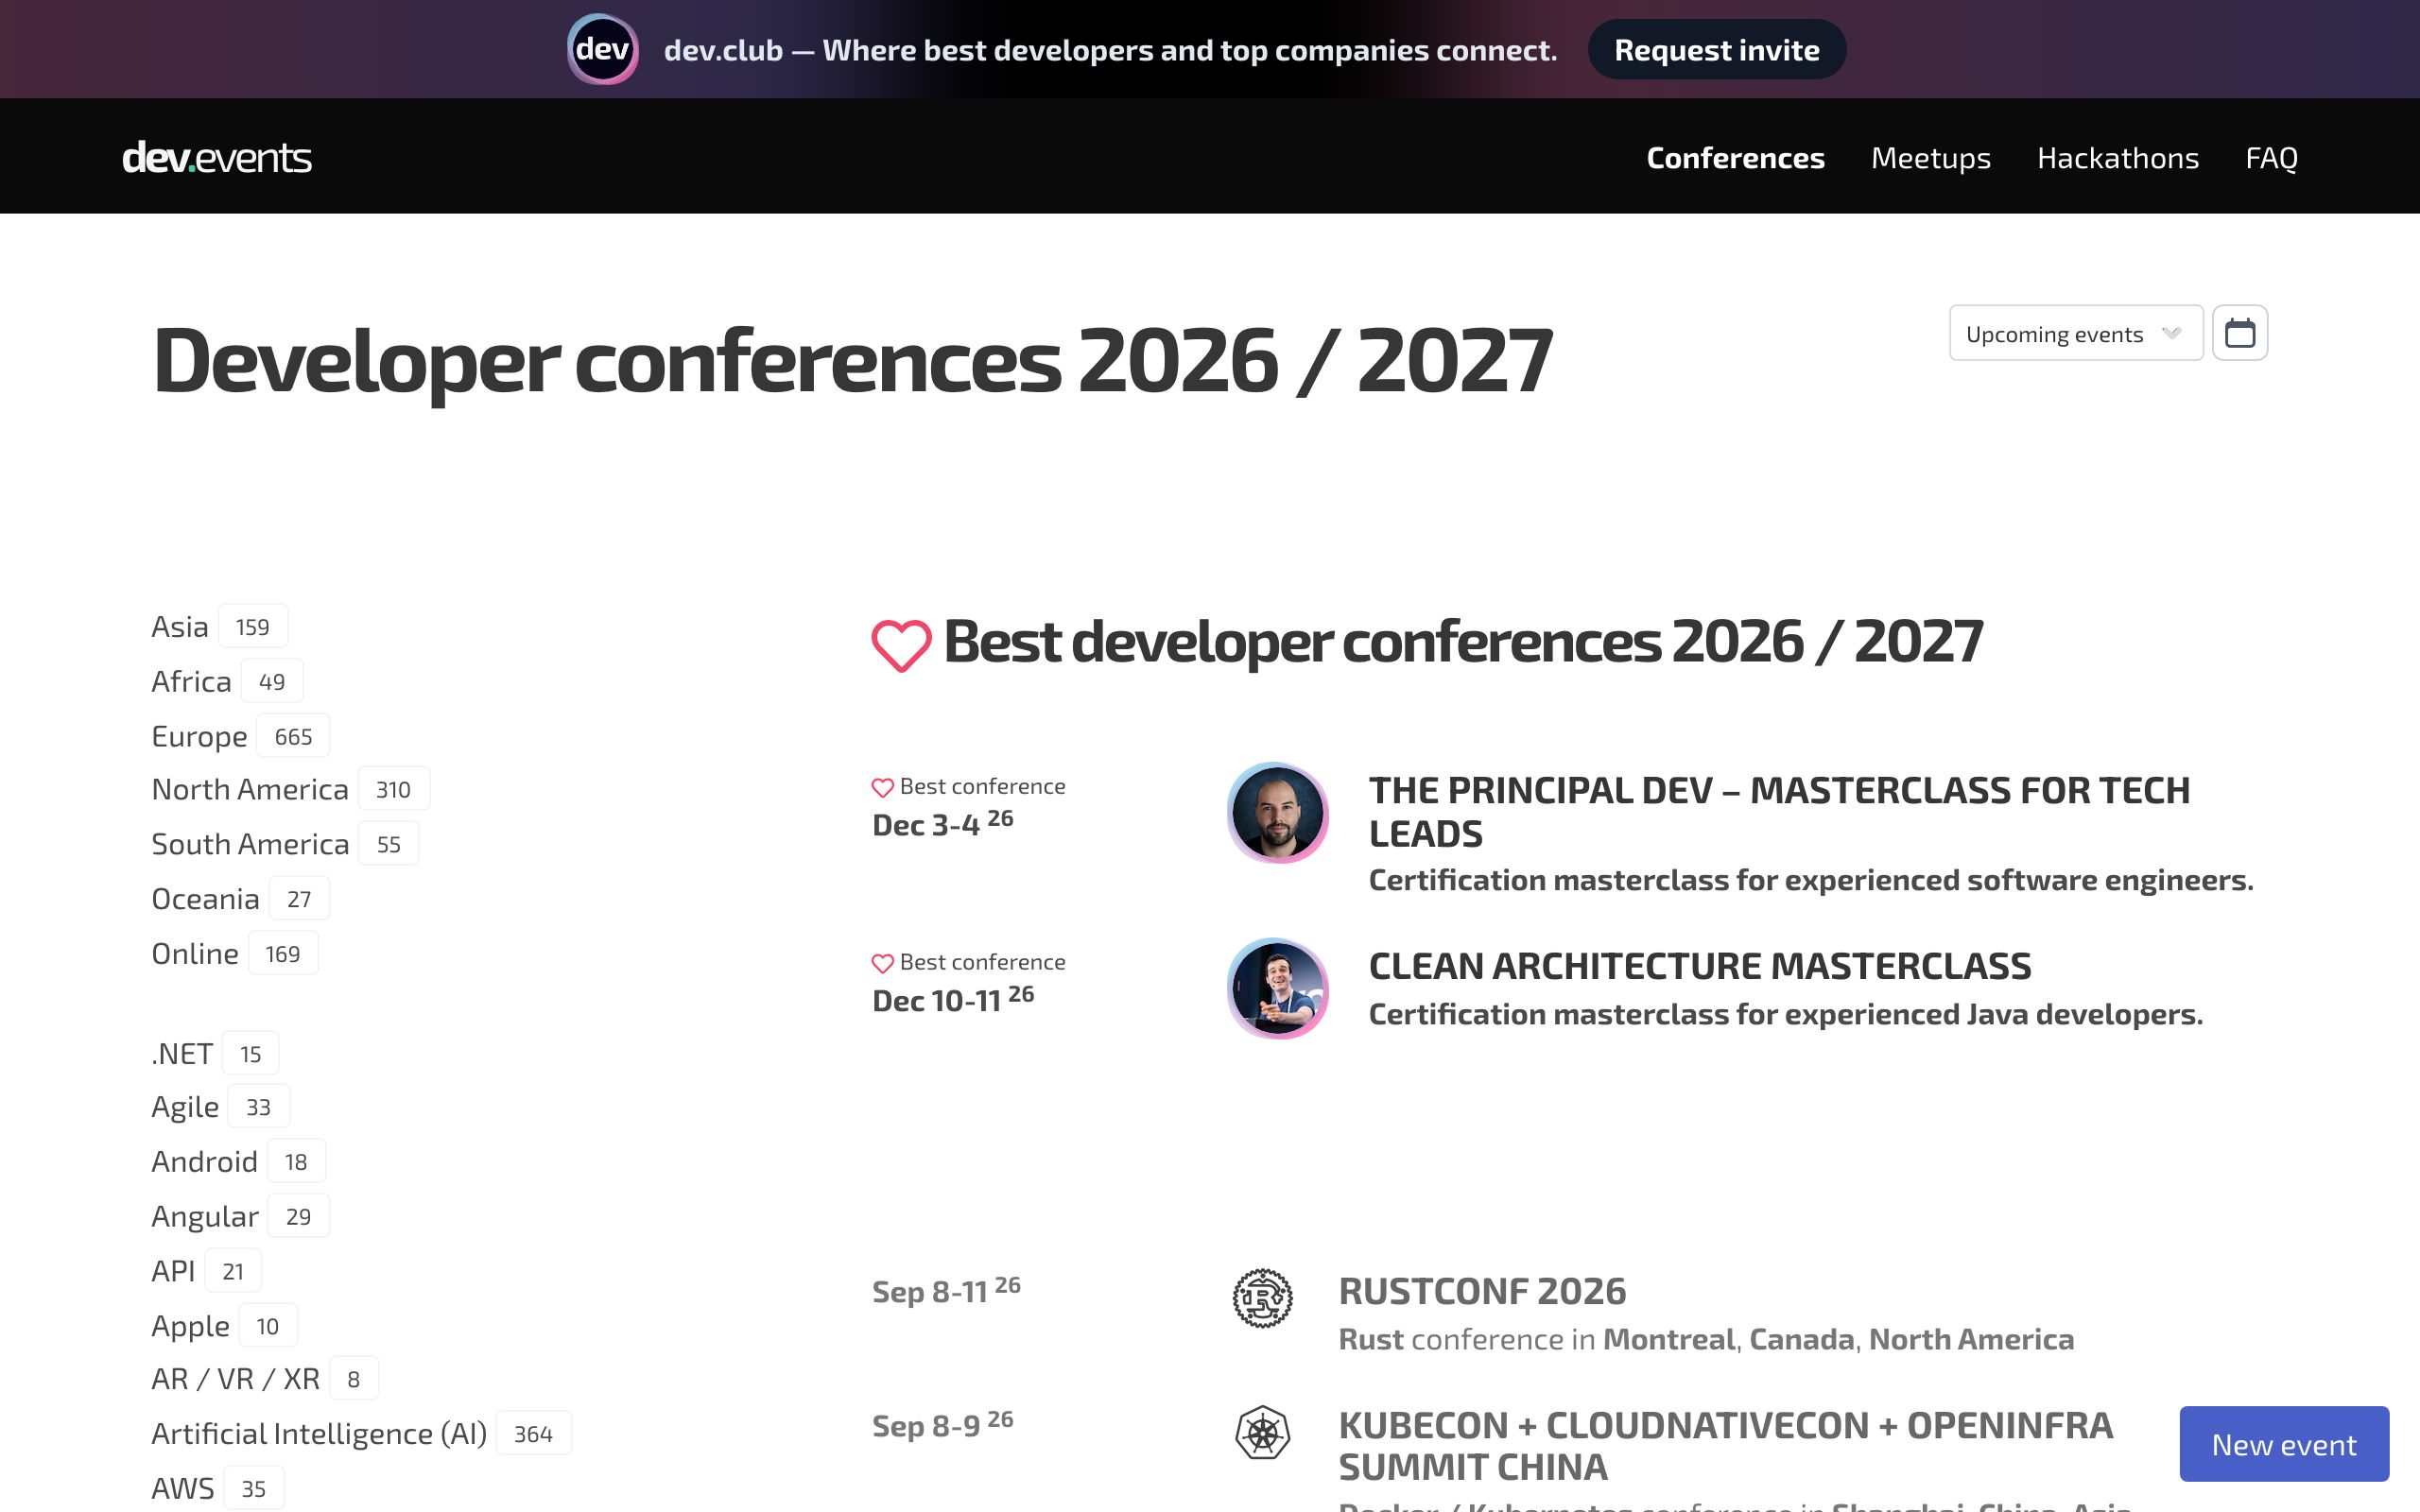Open the FAQ page link
Viewport: 2420px width, 1512px height.
2271,157
